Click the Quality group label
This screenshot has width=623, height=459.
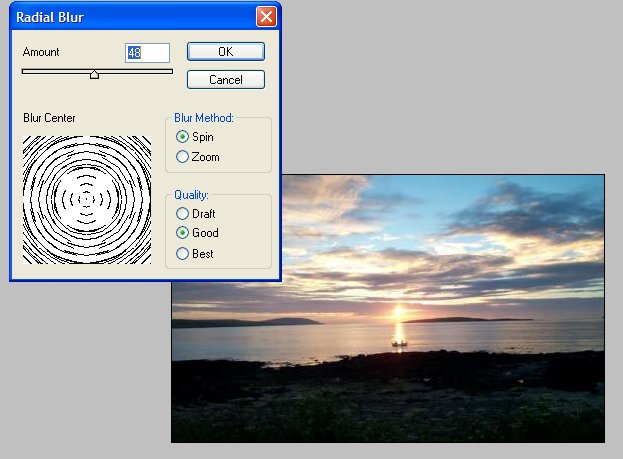click(x=191, y=195)
